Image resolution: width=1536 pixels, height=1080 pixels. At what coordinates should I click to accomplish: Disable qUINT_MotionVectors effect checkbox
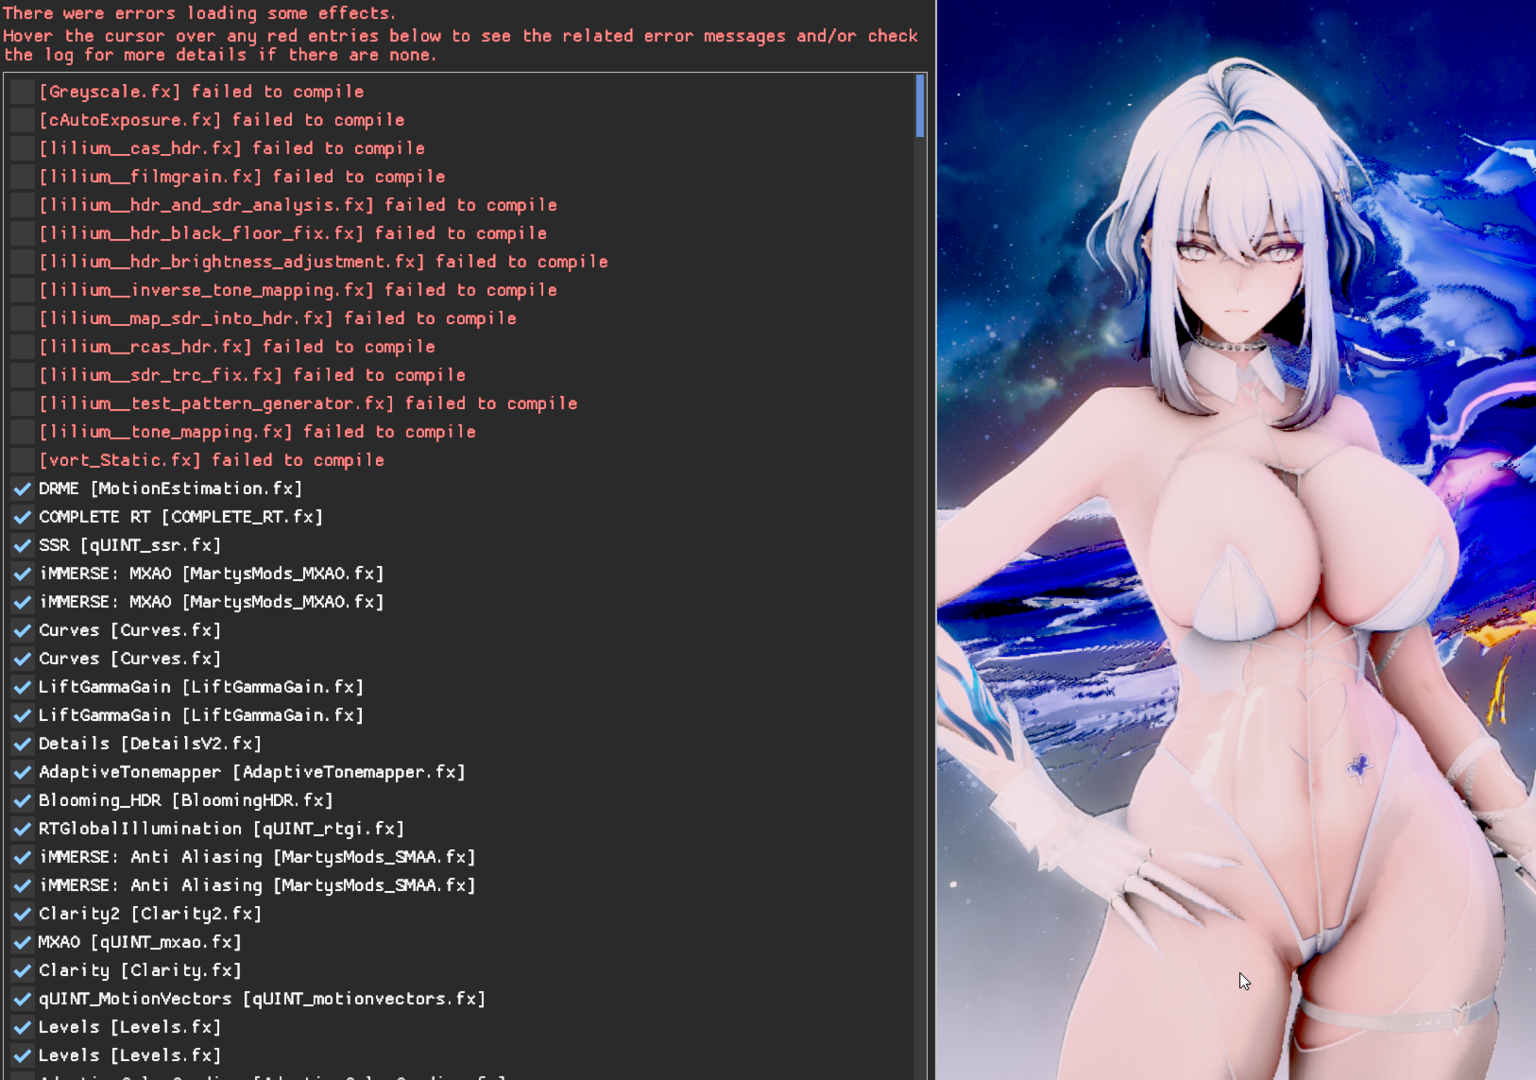click(x=22, y=999)
